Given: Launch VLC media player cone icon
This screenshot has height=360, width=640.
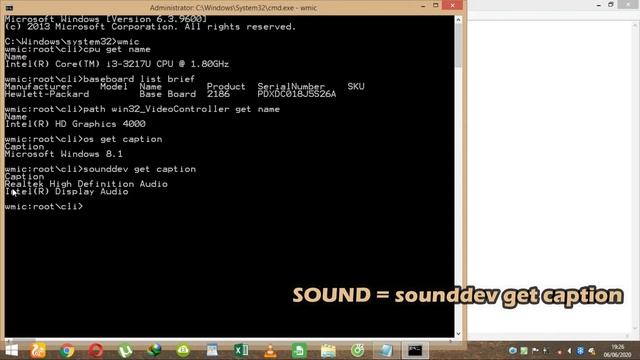Looking at the screenshot, I should 270,351.
